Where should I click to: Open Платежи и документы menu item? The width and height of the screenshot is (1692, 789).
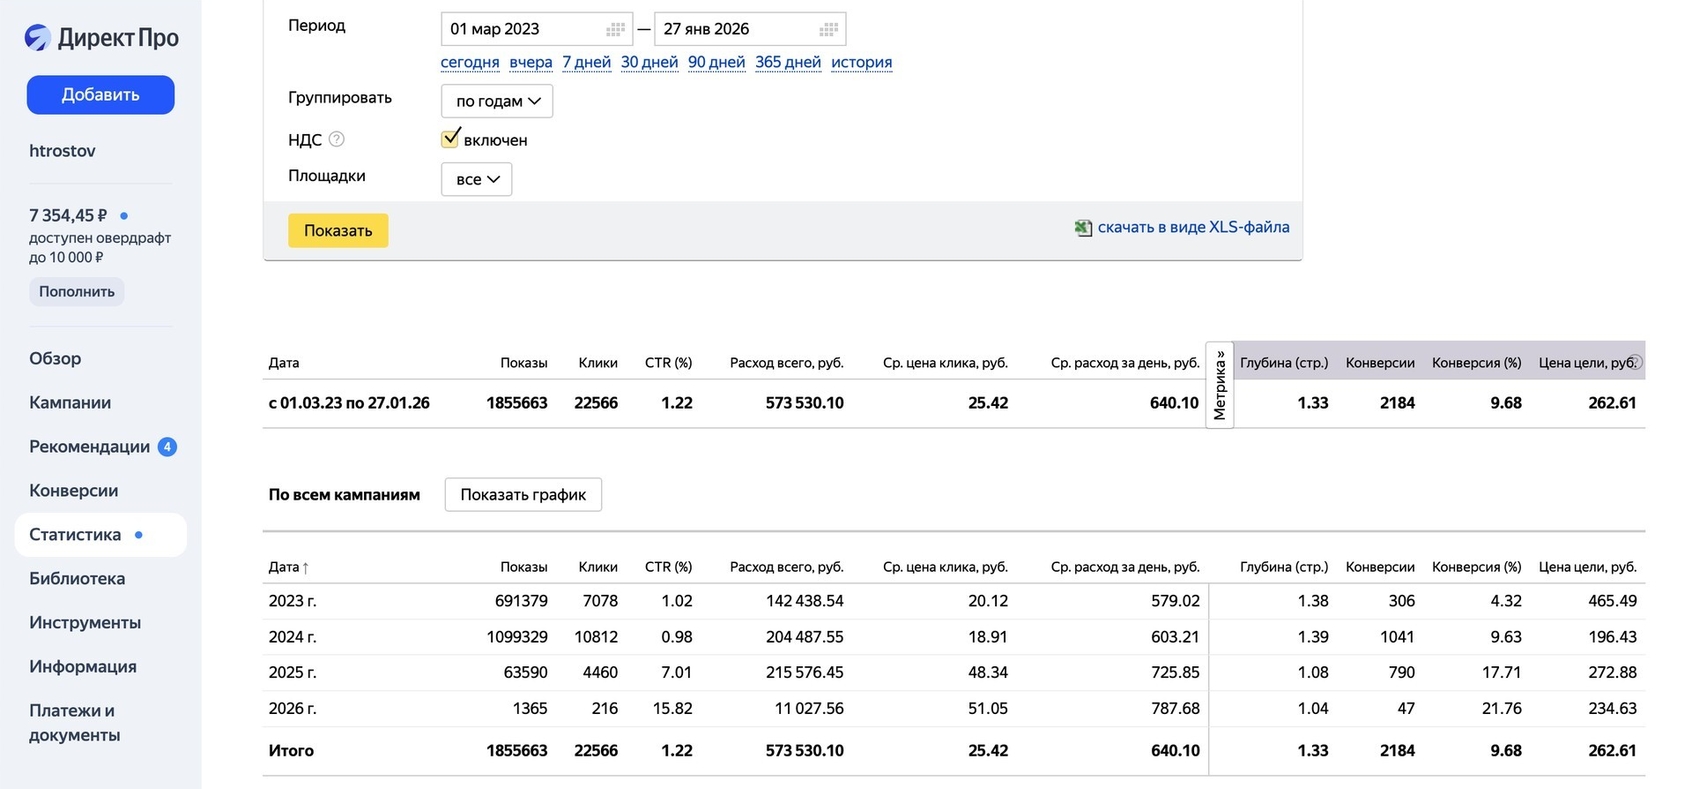click(x=74, y=722)
